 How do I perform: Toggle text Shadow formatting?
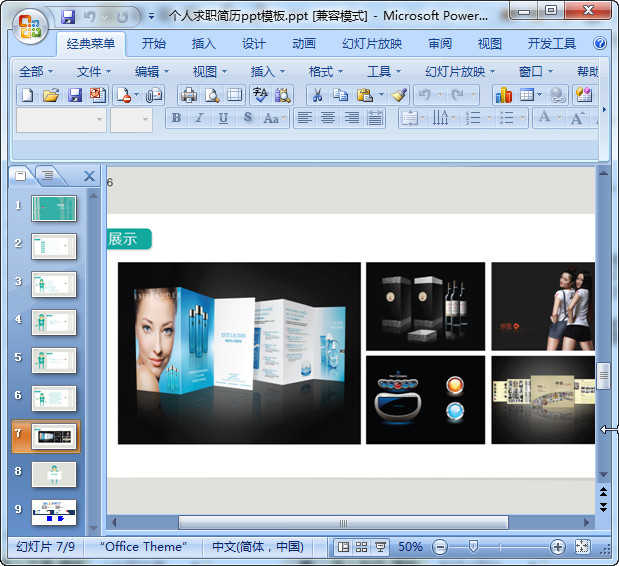[x=248, y=118]
